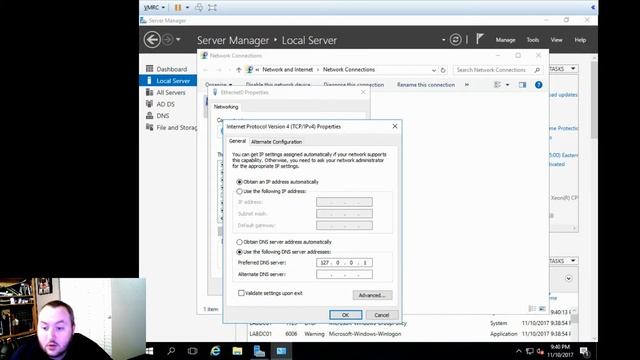Click the Alternate DNS server field
The image size is (640, 360).
click(344, 274)
